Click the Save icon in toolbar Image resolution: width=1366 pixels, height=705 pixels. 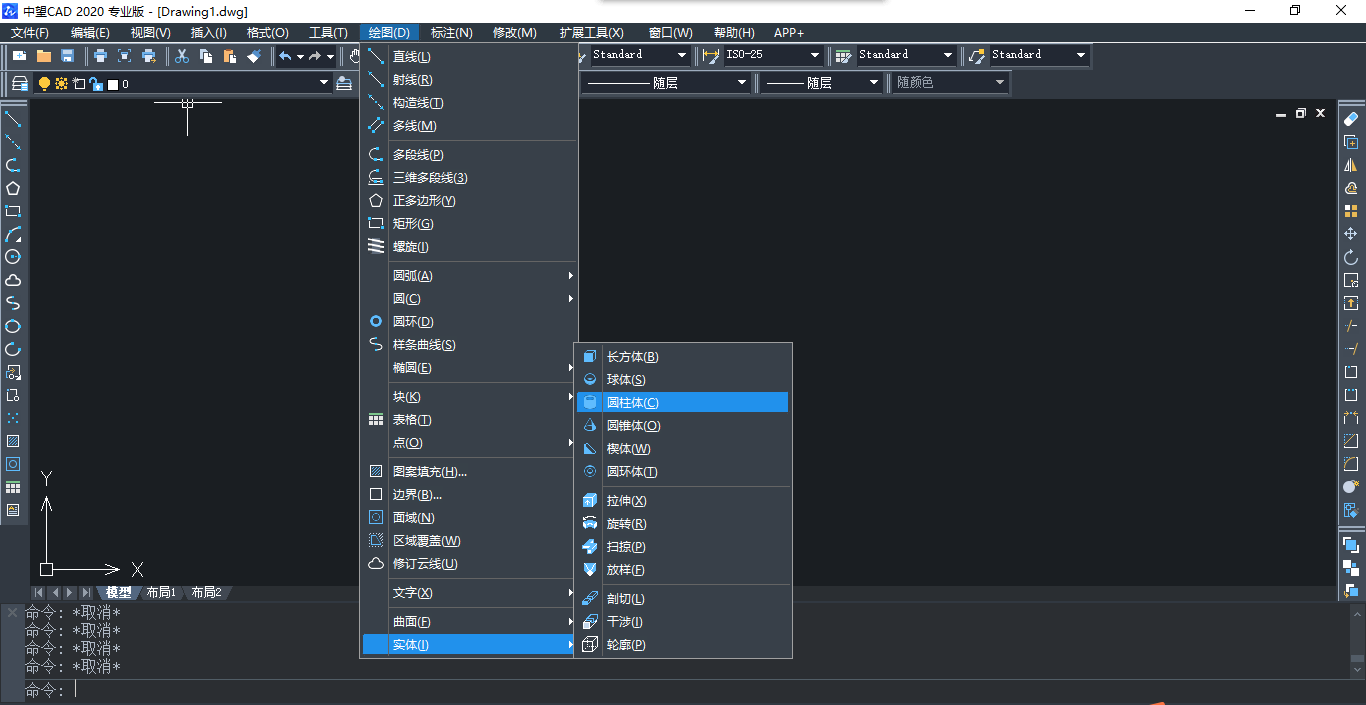(x=68, y=56)
